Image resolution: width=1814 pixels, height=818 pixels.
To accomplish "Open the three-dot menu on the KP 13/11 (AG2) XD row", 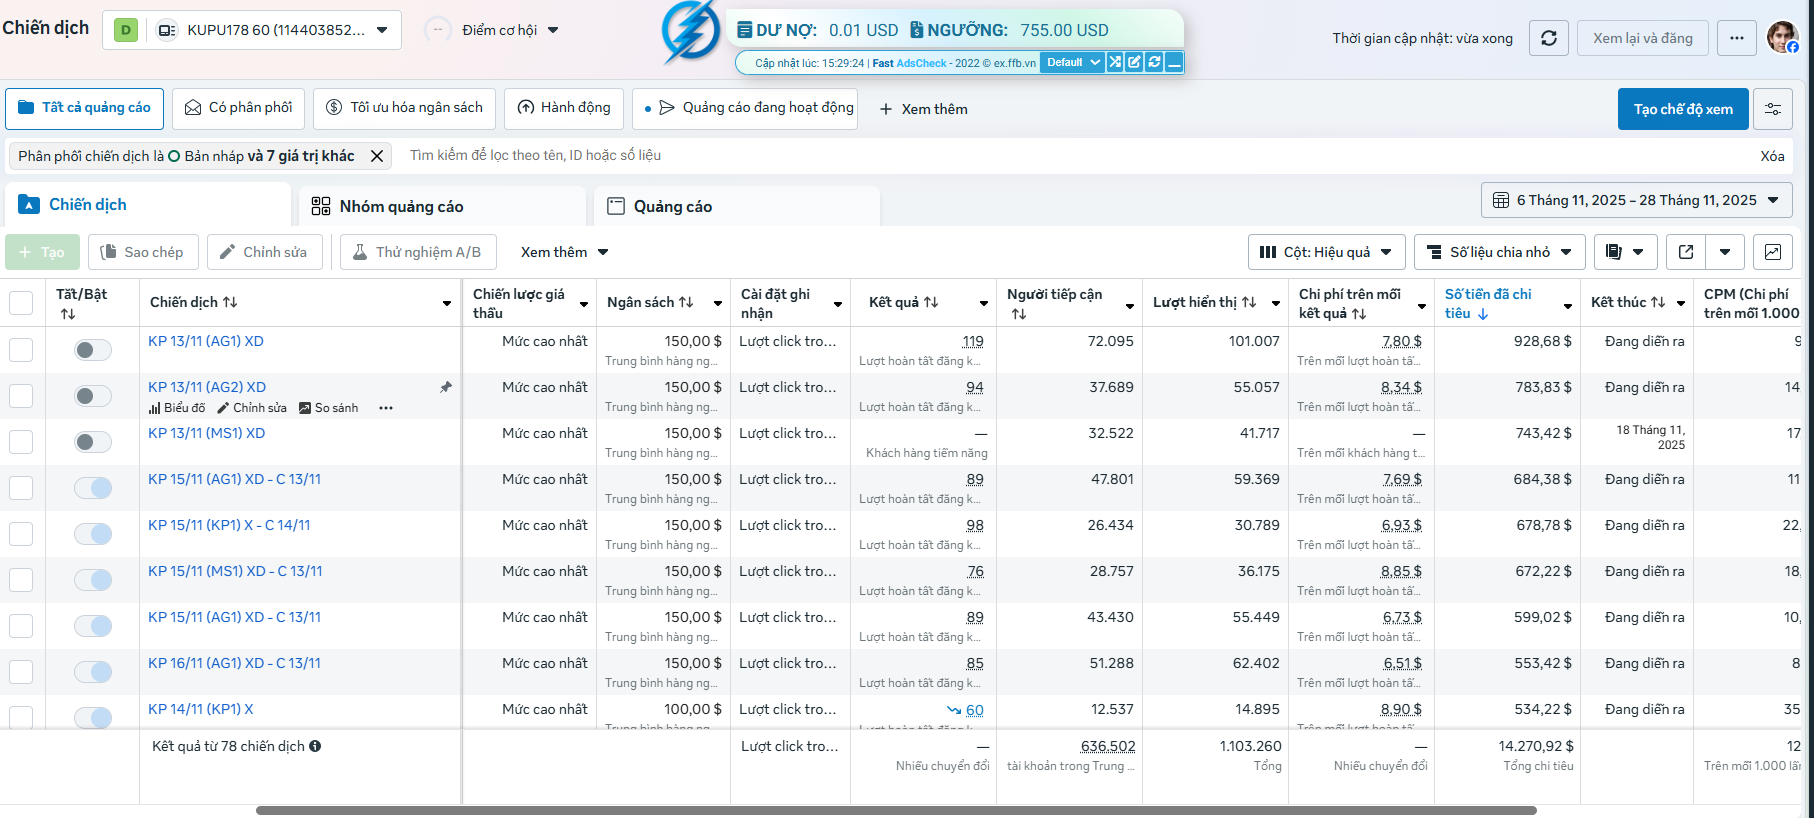I will pyautogui.click(x=386, y=408).
